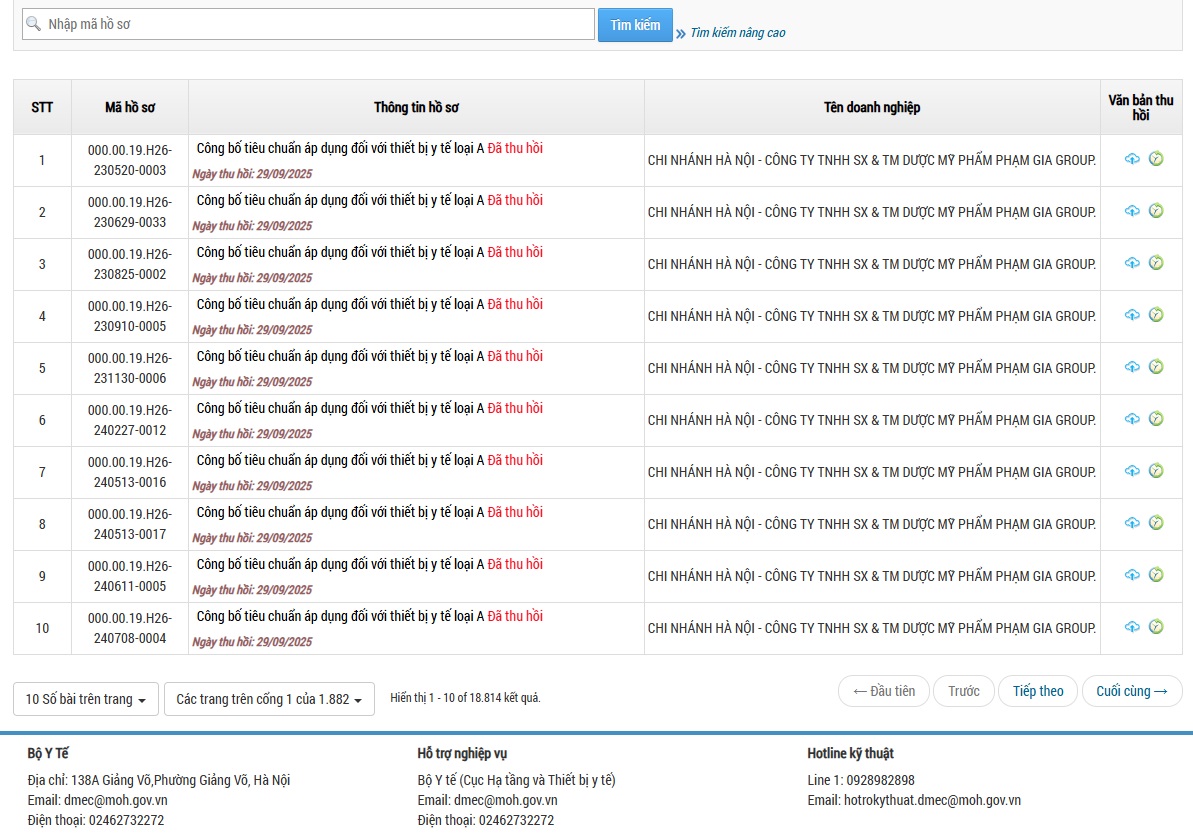Click clock icon in row 10
This screenshot has height=835, width=1193.
coord(1156,627)
